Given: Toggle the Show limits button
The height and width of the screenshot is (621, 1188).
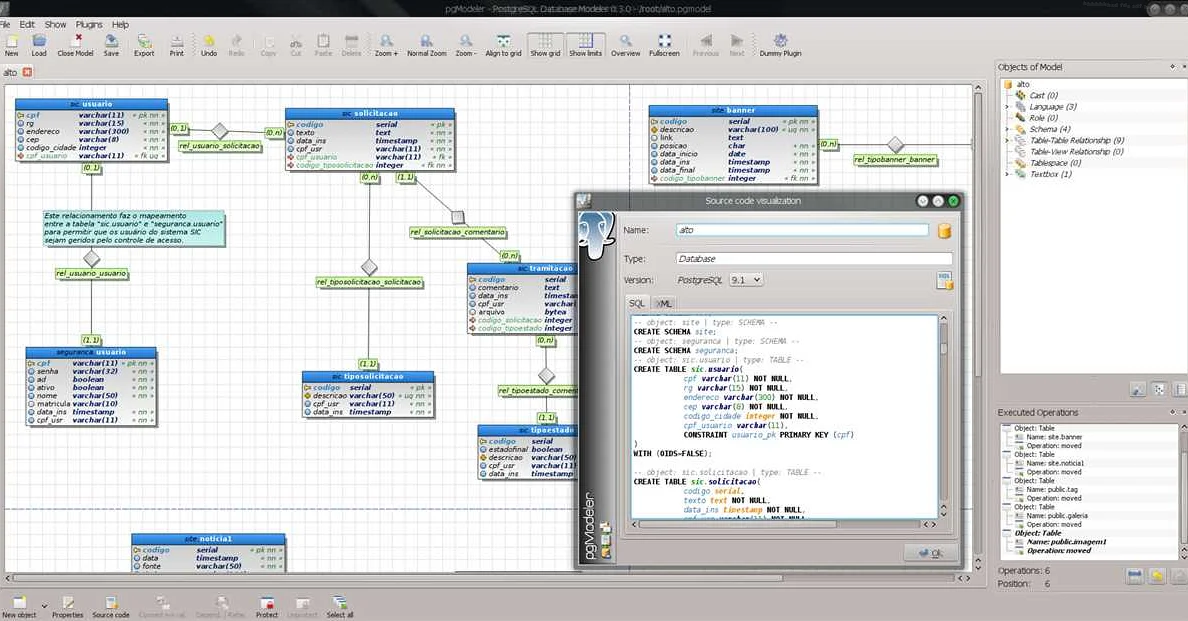Looking at the screenshot, I should tap(586, 43).
